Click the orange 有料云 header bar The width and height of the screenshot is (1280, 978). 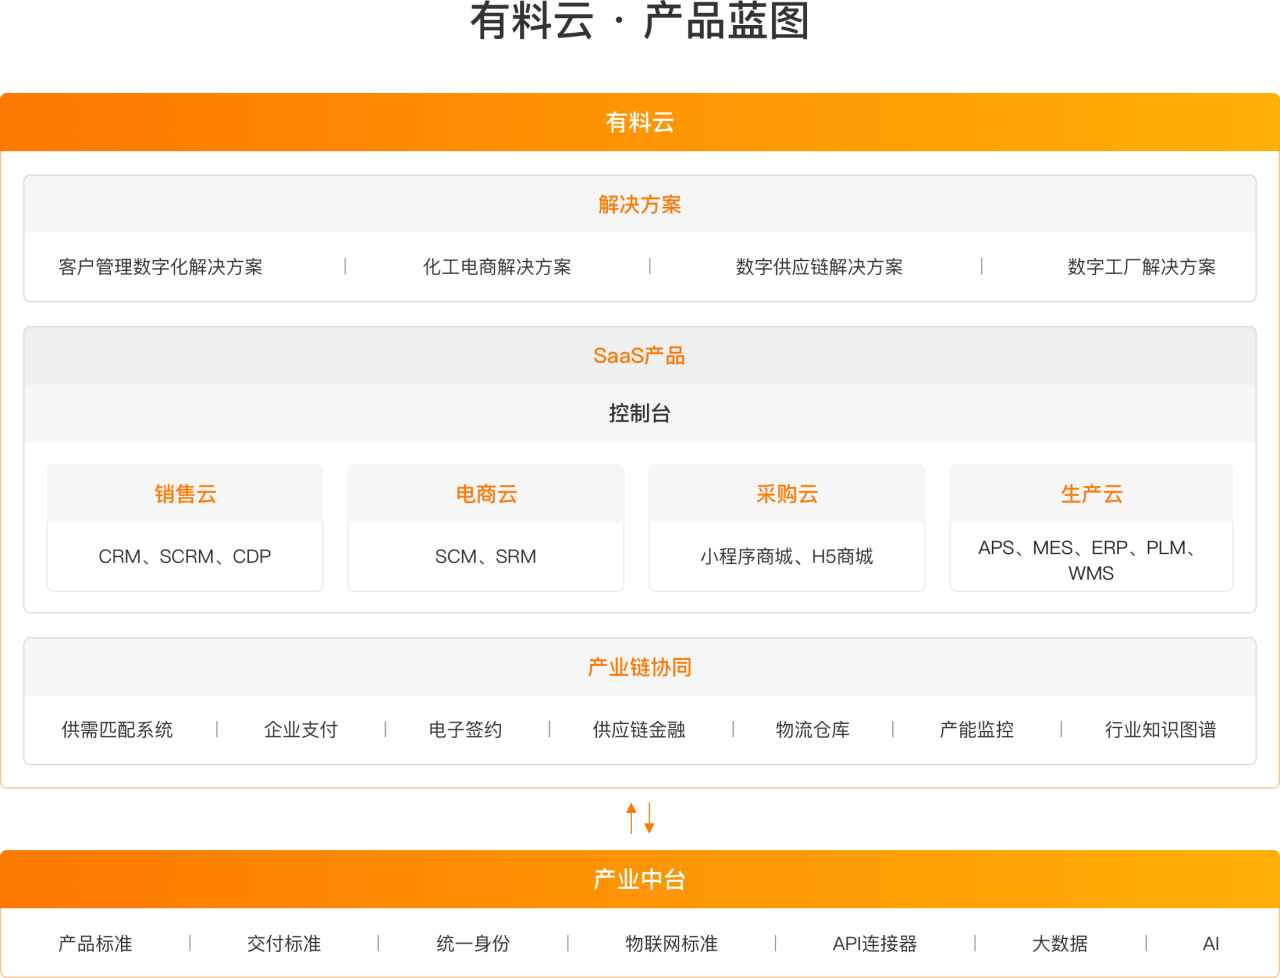640,122
